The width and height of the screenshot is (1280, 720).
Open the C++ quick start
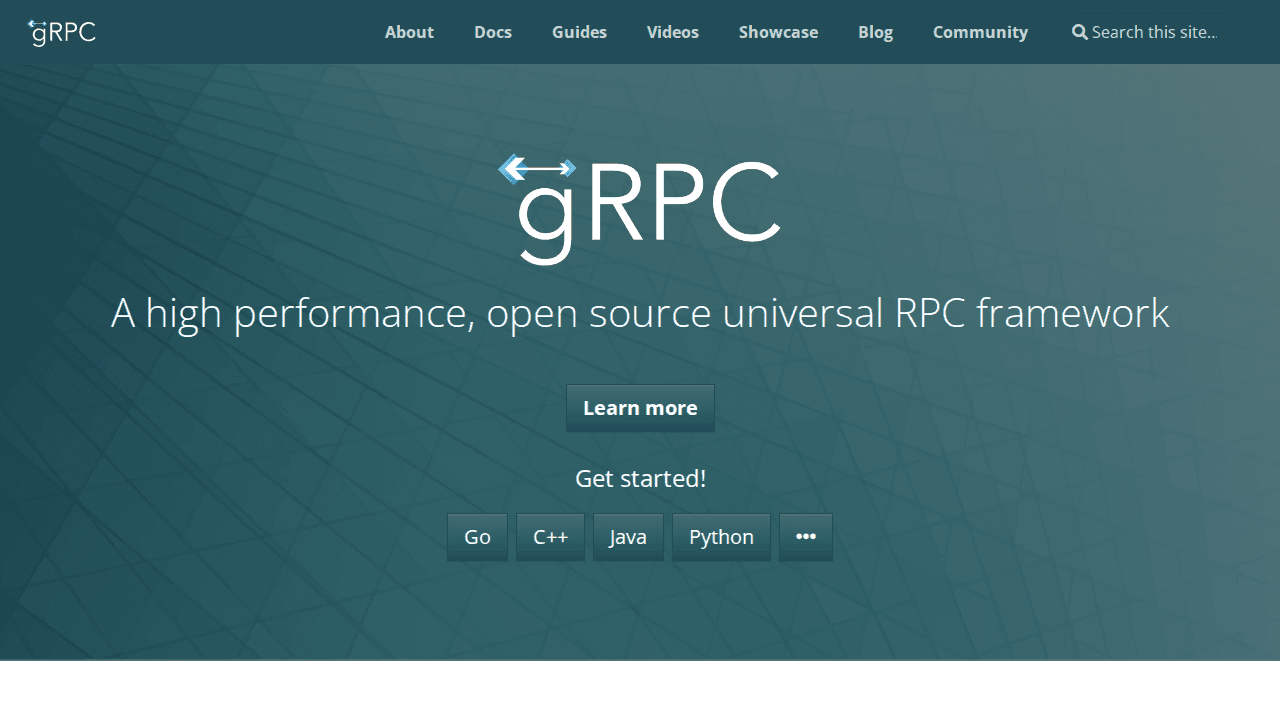pos(550,537)
